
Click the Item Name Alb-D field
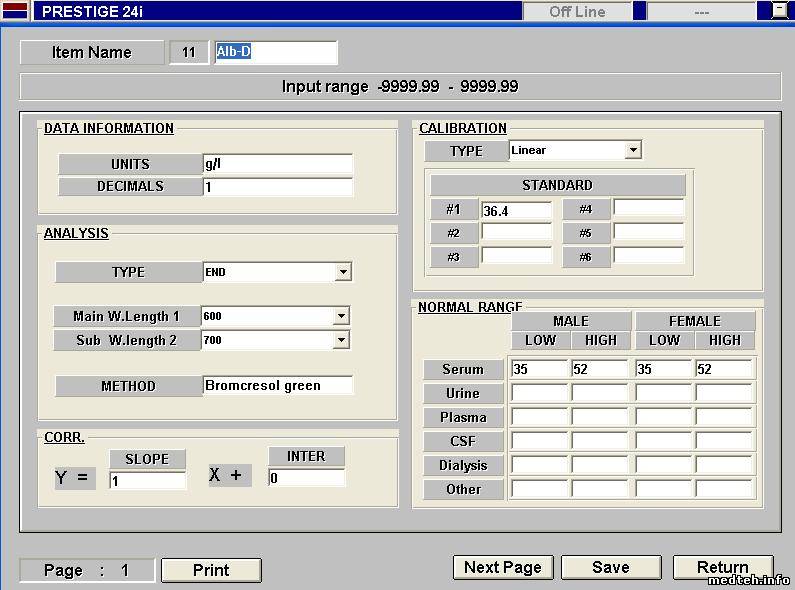pos(275,52)
